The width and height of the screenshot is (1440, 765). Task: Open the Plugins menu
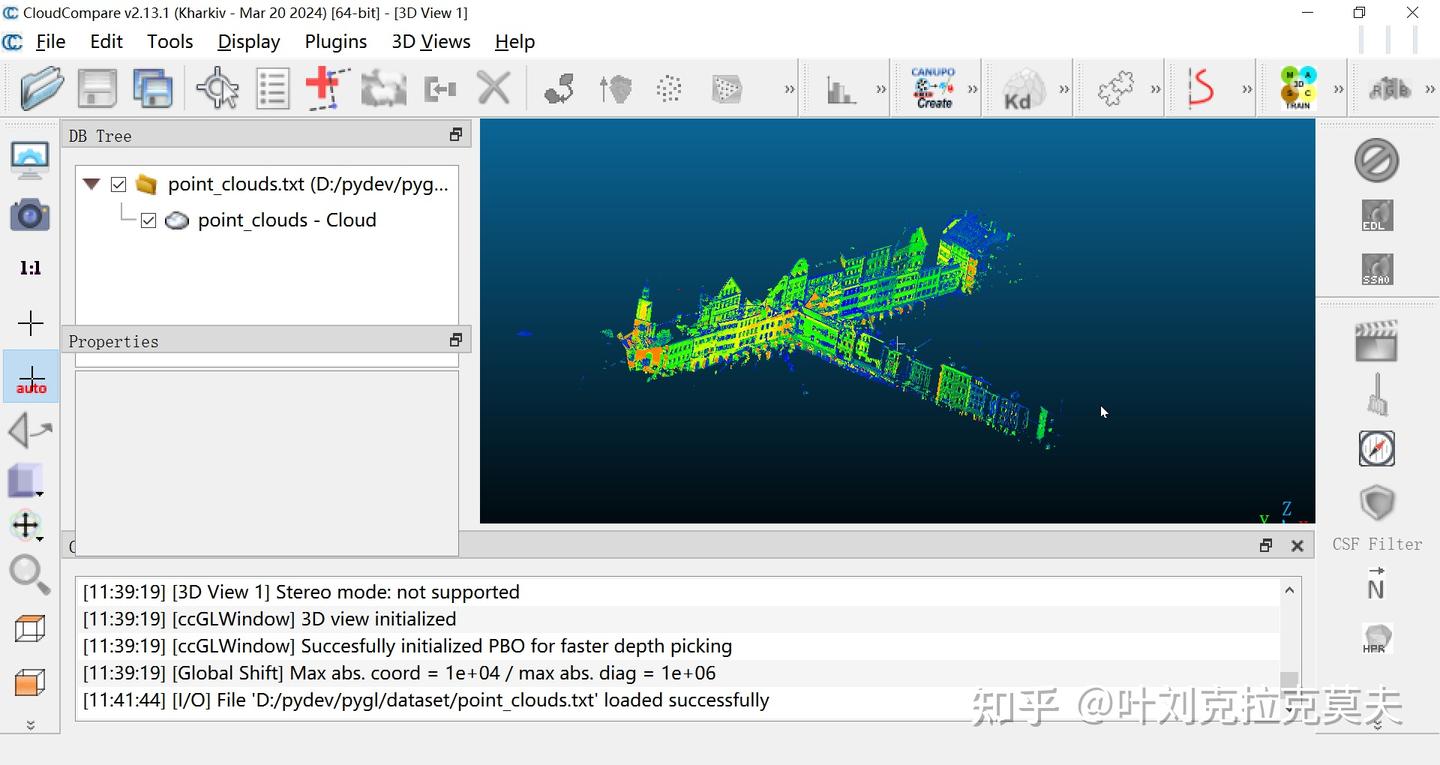335,41
